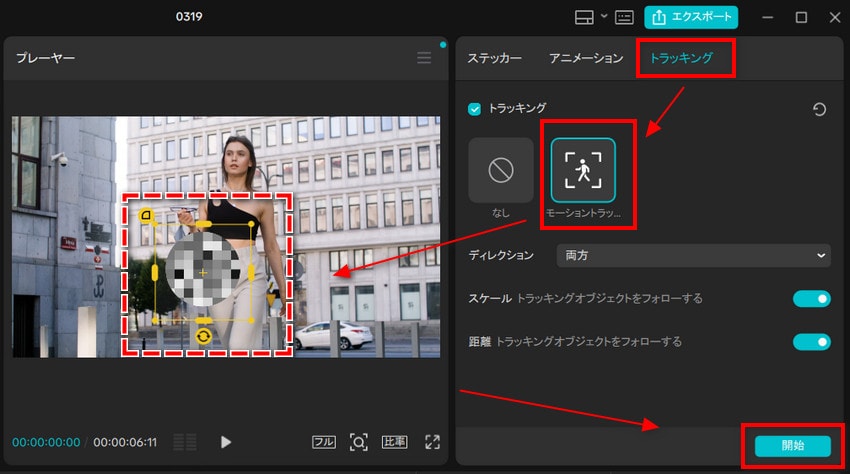The height and width of the screenshot is (474, 850).
Task: Select the なし (none) tracking option
Action: coord(501,171)
